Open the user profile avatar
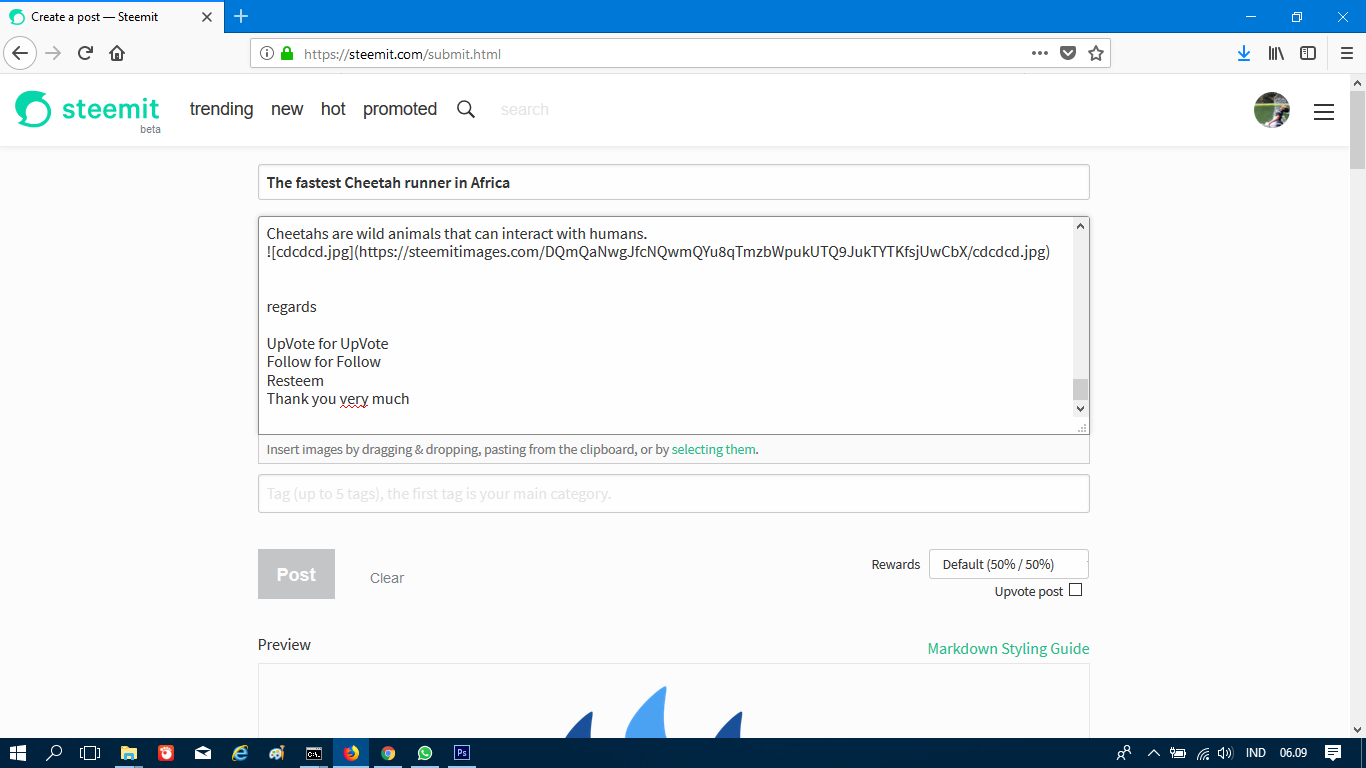The width and height of the screenshot is (1366, 768). tap(1272, 110)
